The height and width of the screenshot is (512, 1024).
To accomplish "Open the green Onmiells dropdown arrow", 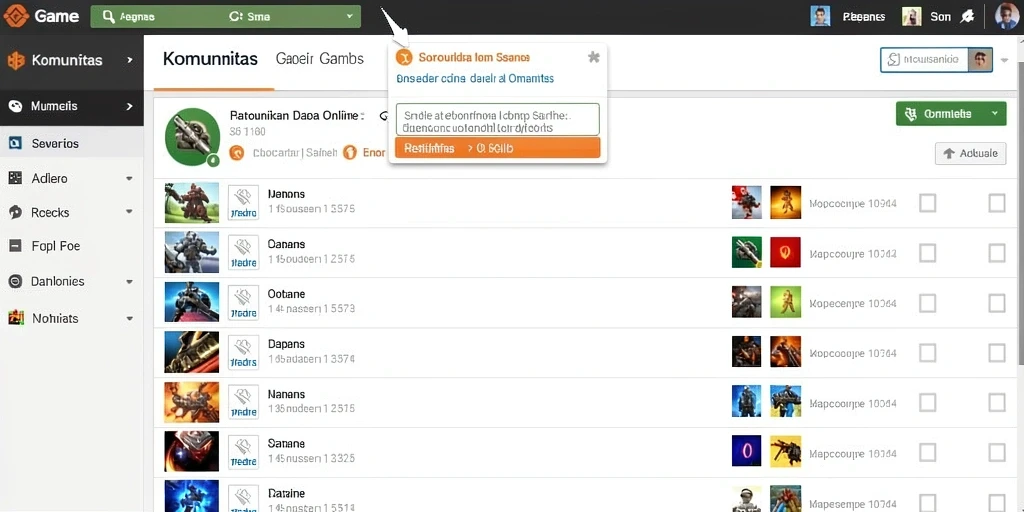I will click(x=995, y=114).
